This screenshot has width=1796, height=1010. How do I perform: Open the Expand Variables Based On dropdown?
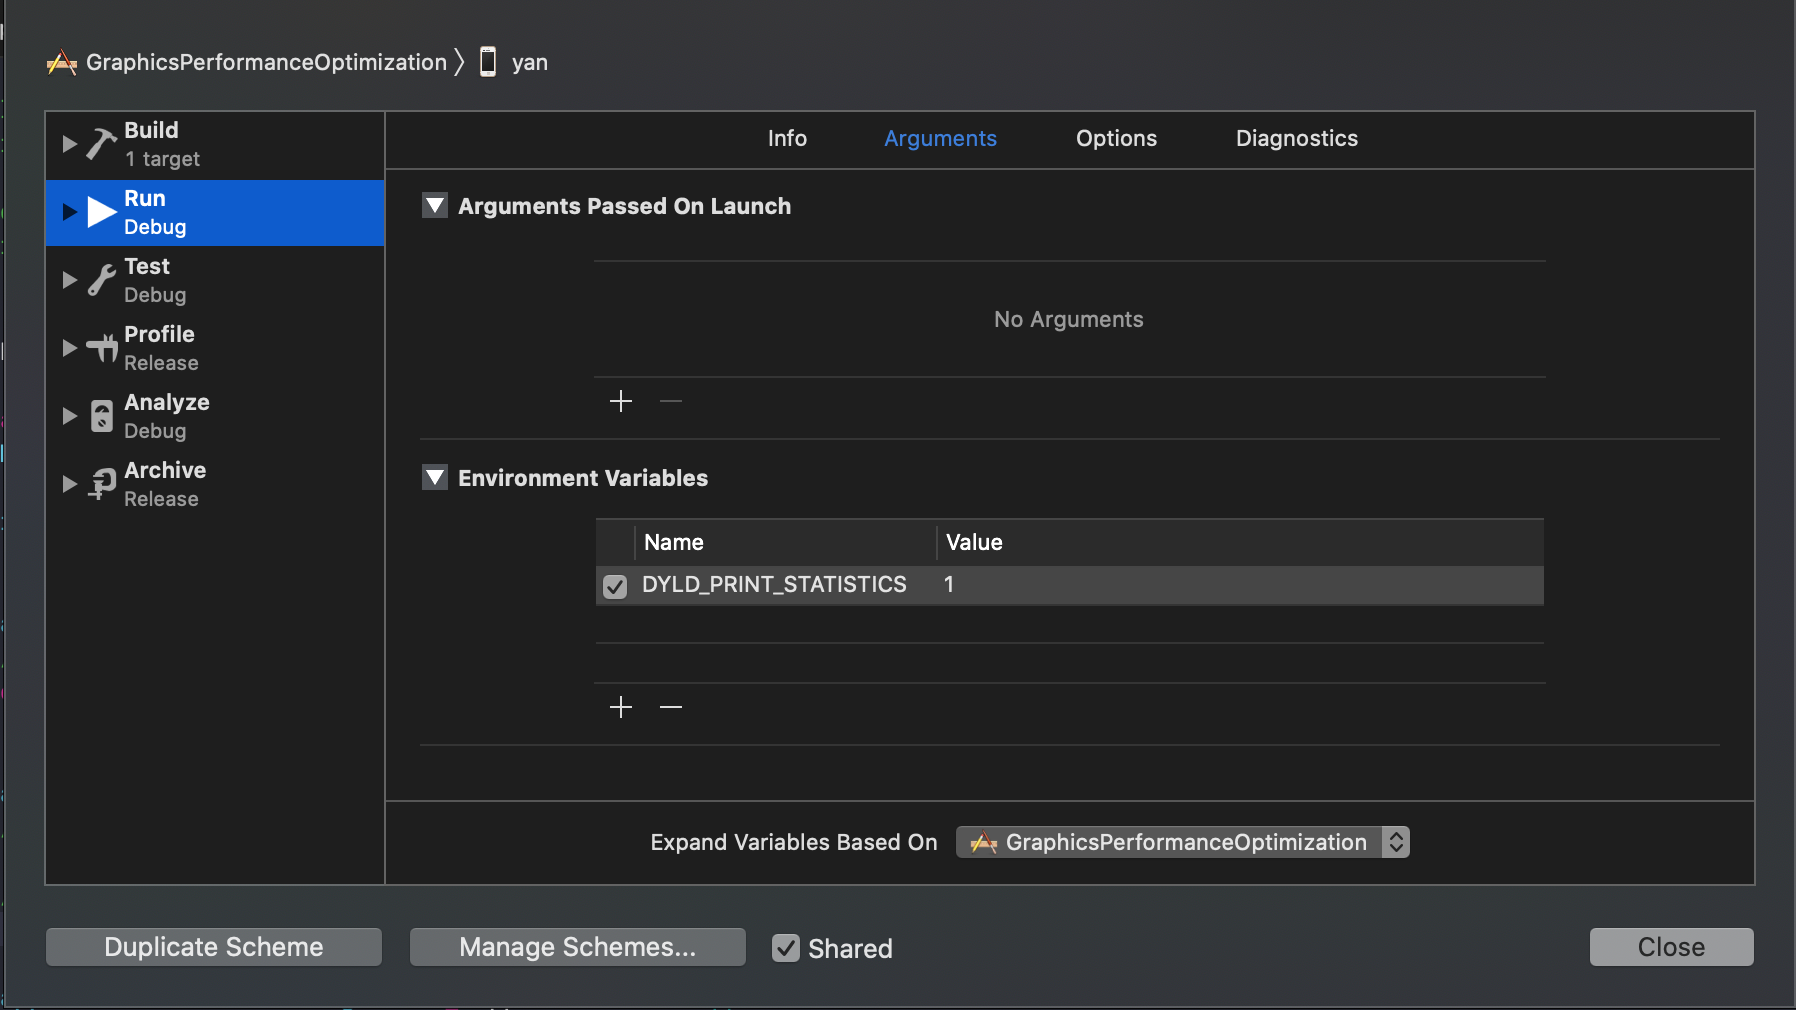click(x=1182, y=842)
